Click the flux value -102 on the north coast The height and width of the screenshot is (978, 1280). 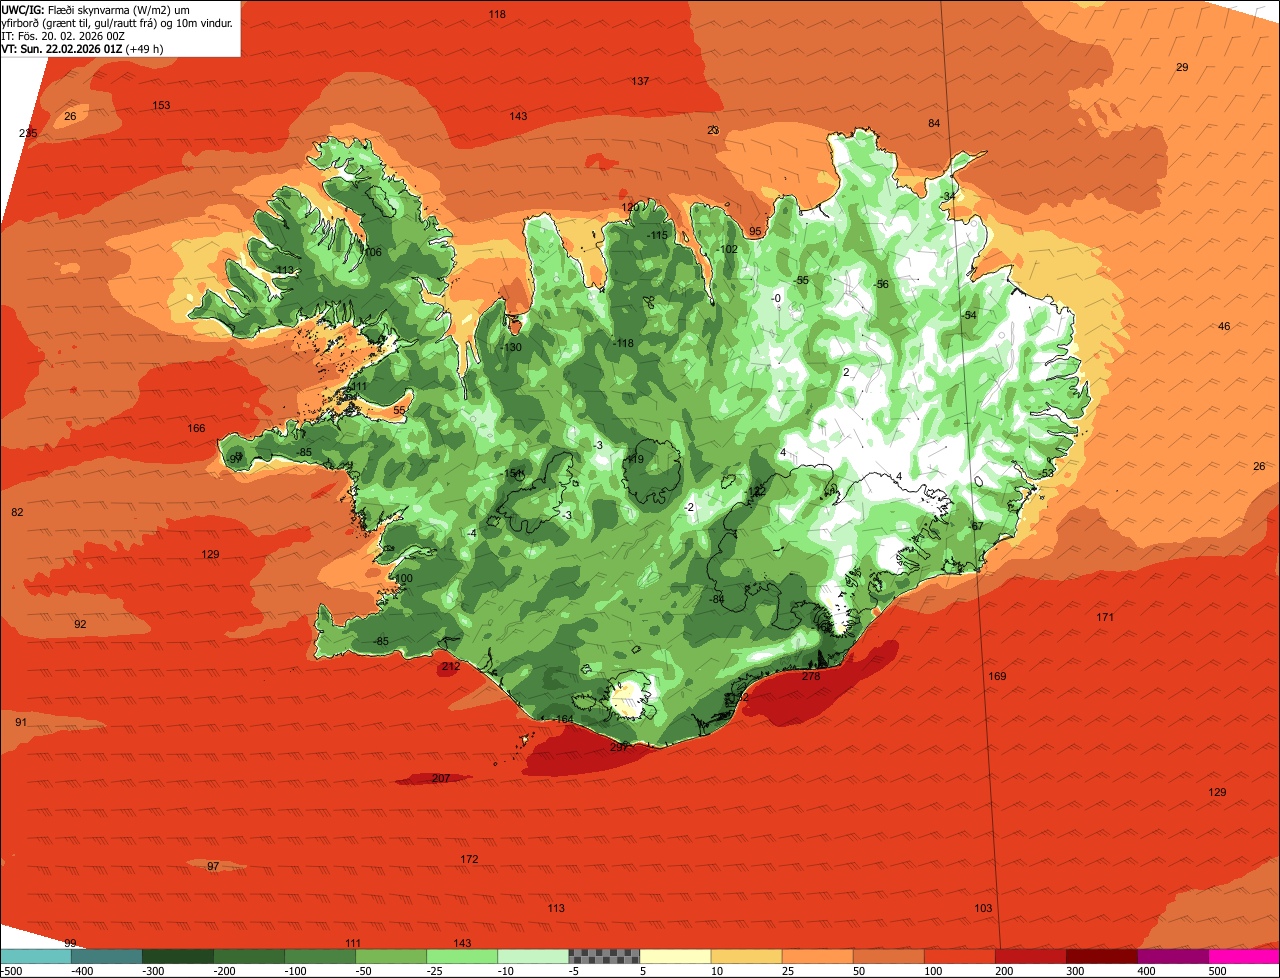[x=728, y=250]
